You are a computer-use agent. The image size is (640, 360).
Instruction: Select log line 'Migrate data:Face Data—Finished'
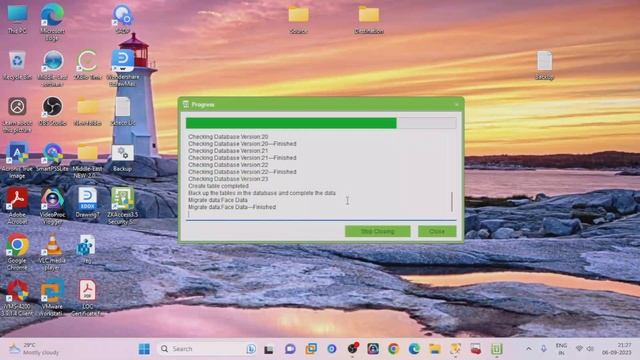click(x=232, y=207)
